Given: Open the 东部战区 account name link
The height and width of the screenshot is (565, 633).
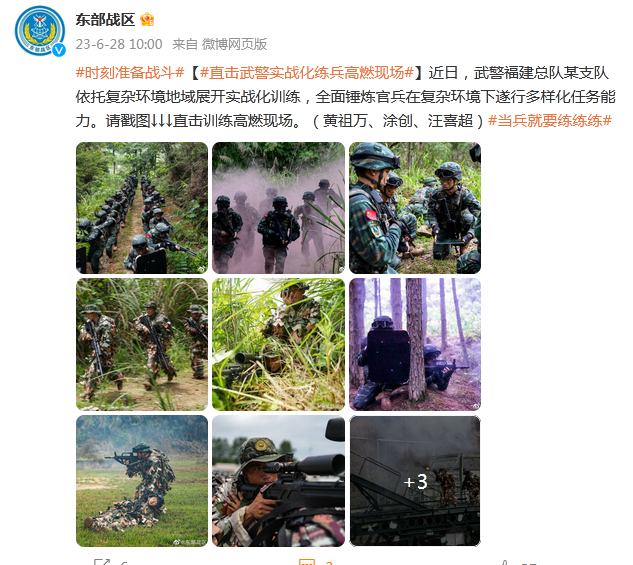Looking at the screenshot, I should 105,19.
